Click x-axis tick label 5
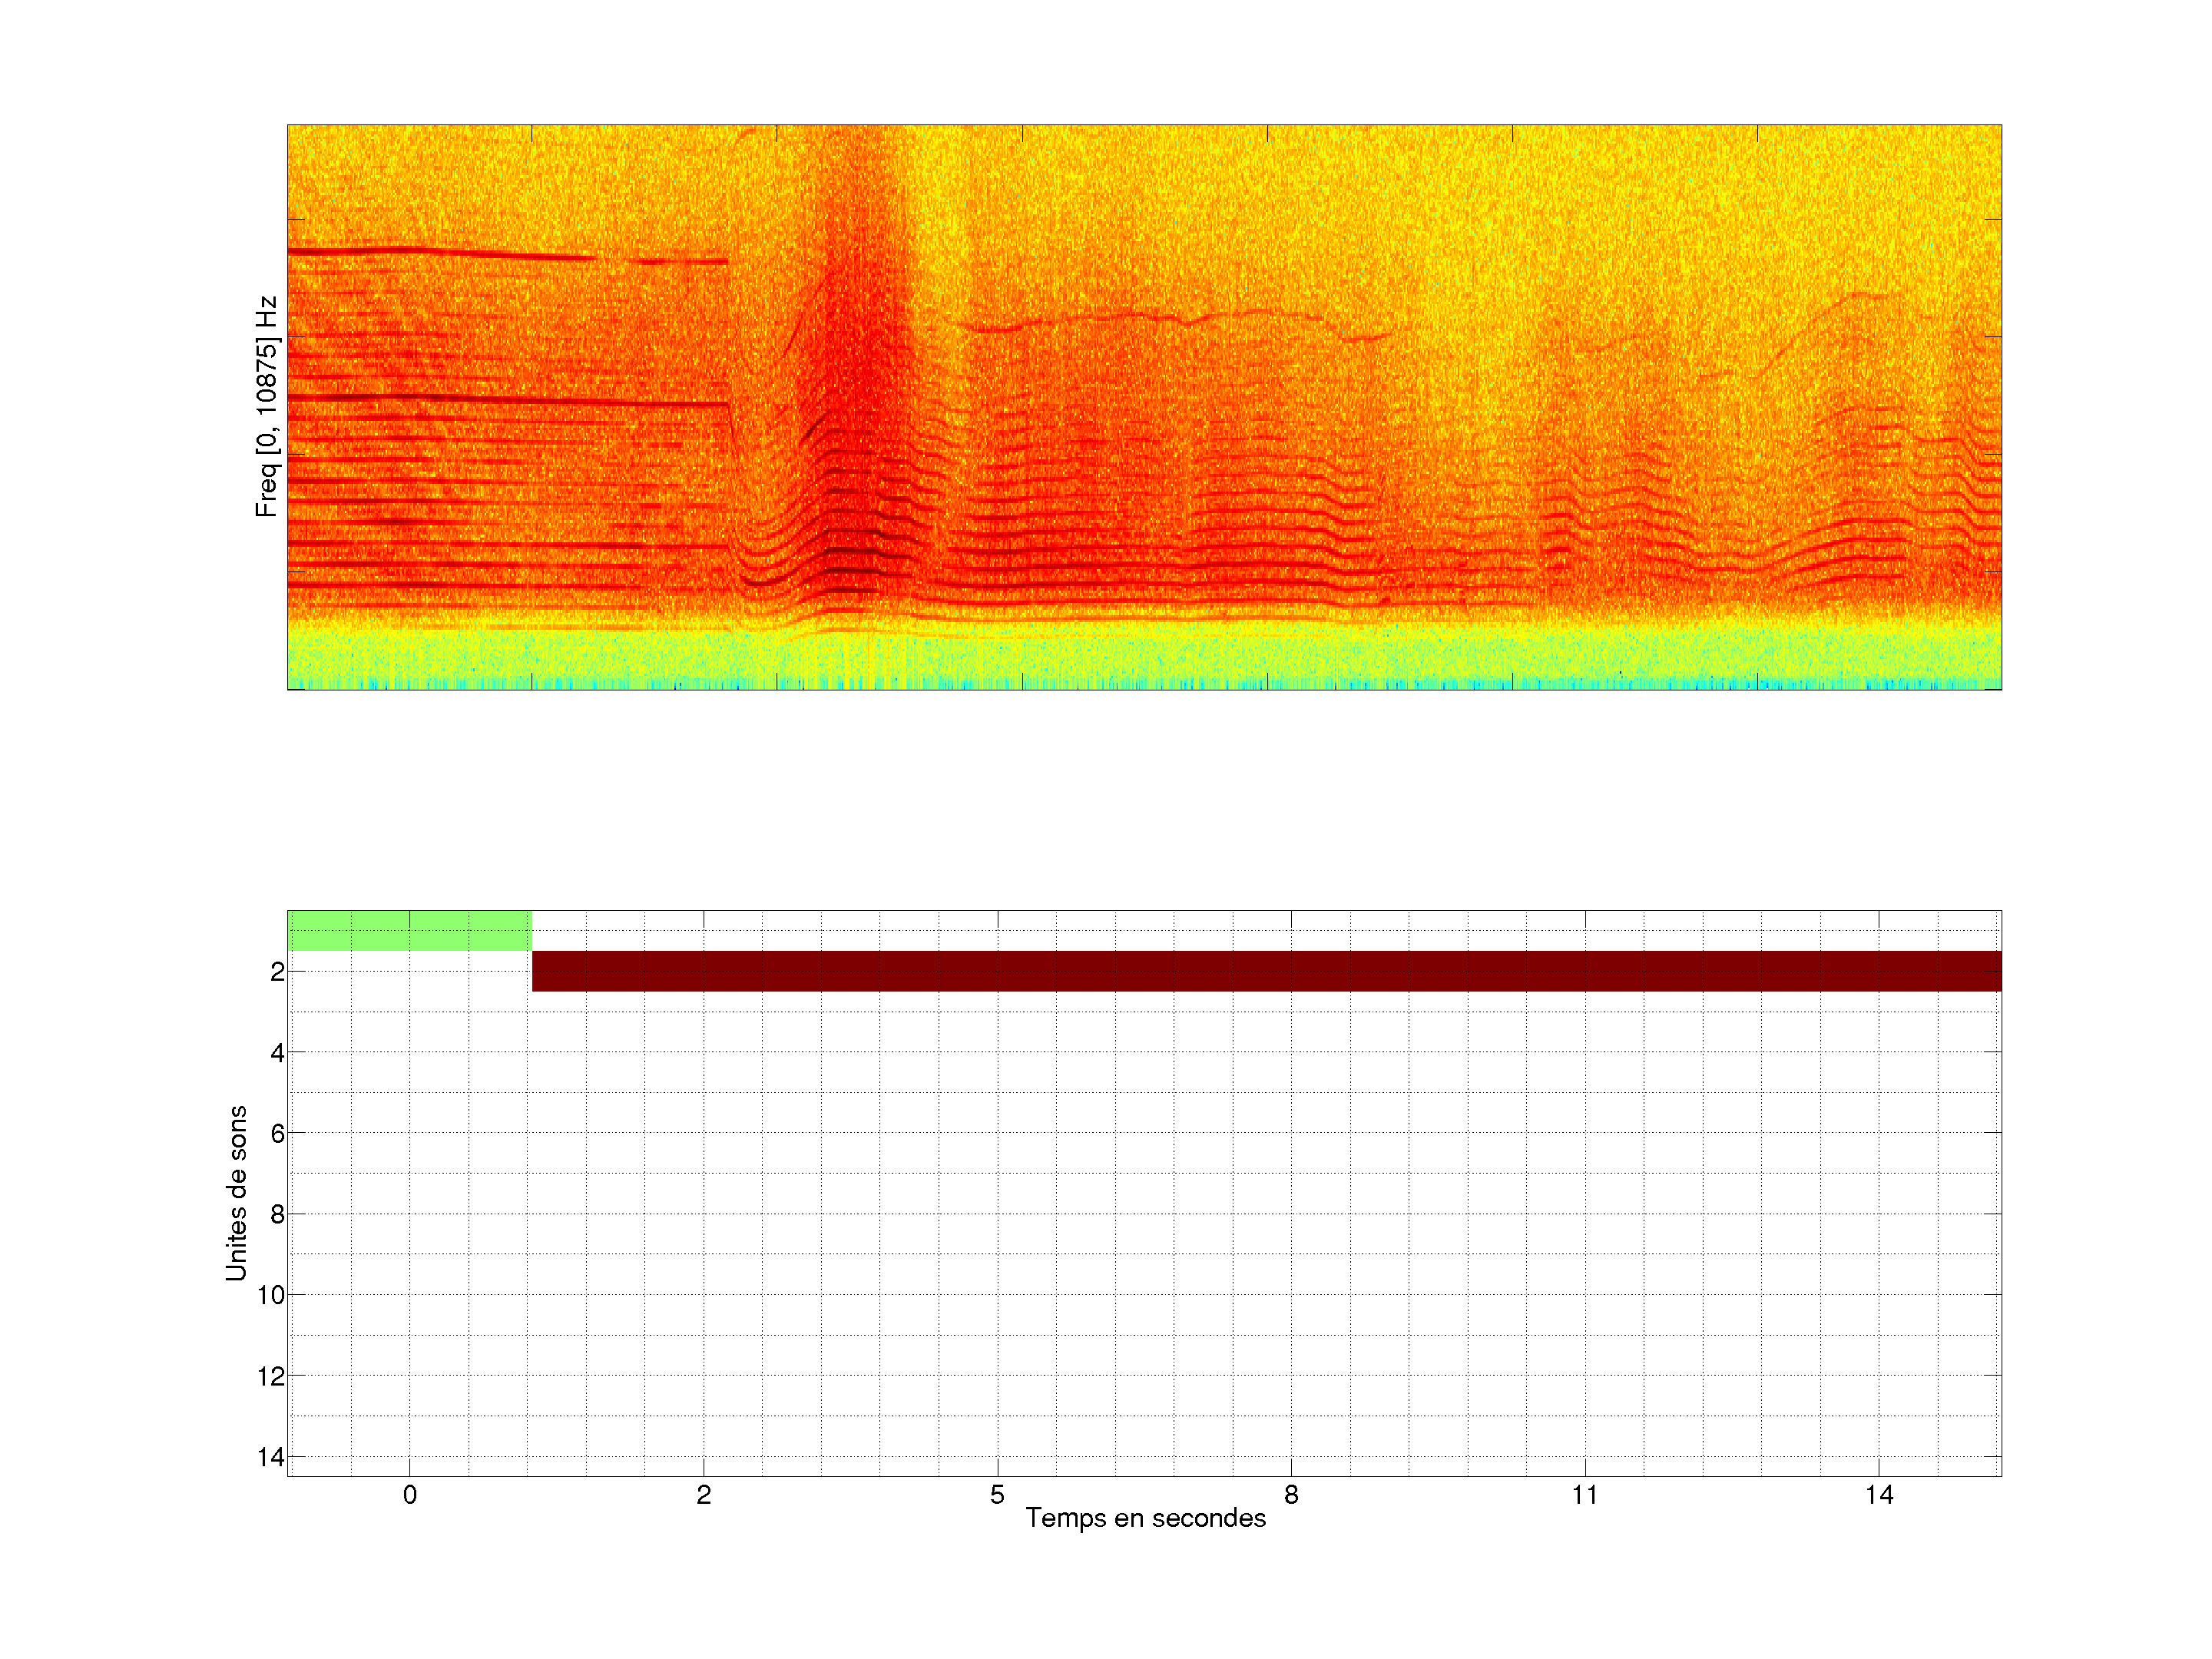2212x1659 pixels. 997,1495
